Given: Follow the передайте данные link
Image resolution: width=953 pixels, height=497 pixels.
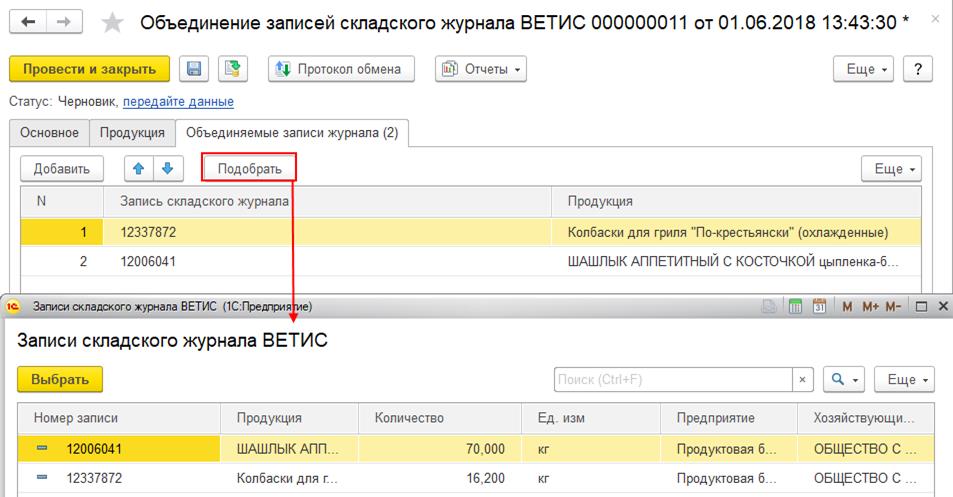Looking at the screenshot, I should click(178, 101).
